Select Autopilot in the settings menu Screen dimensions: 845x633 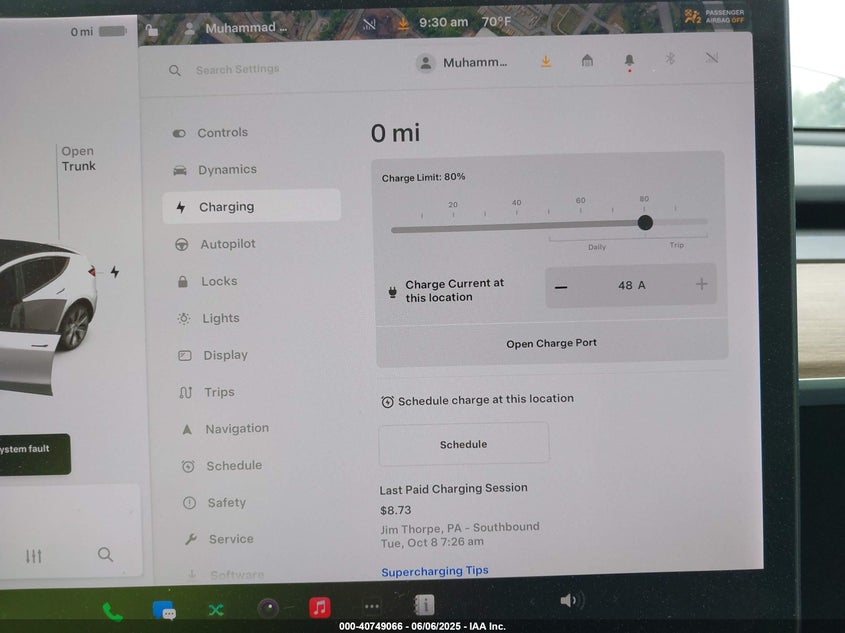click(227, 244)
